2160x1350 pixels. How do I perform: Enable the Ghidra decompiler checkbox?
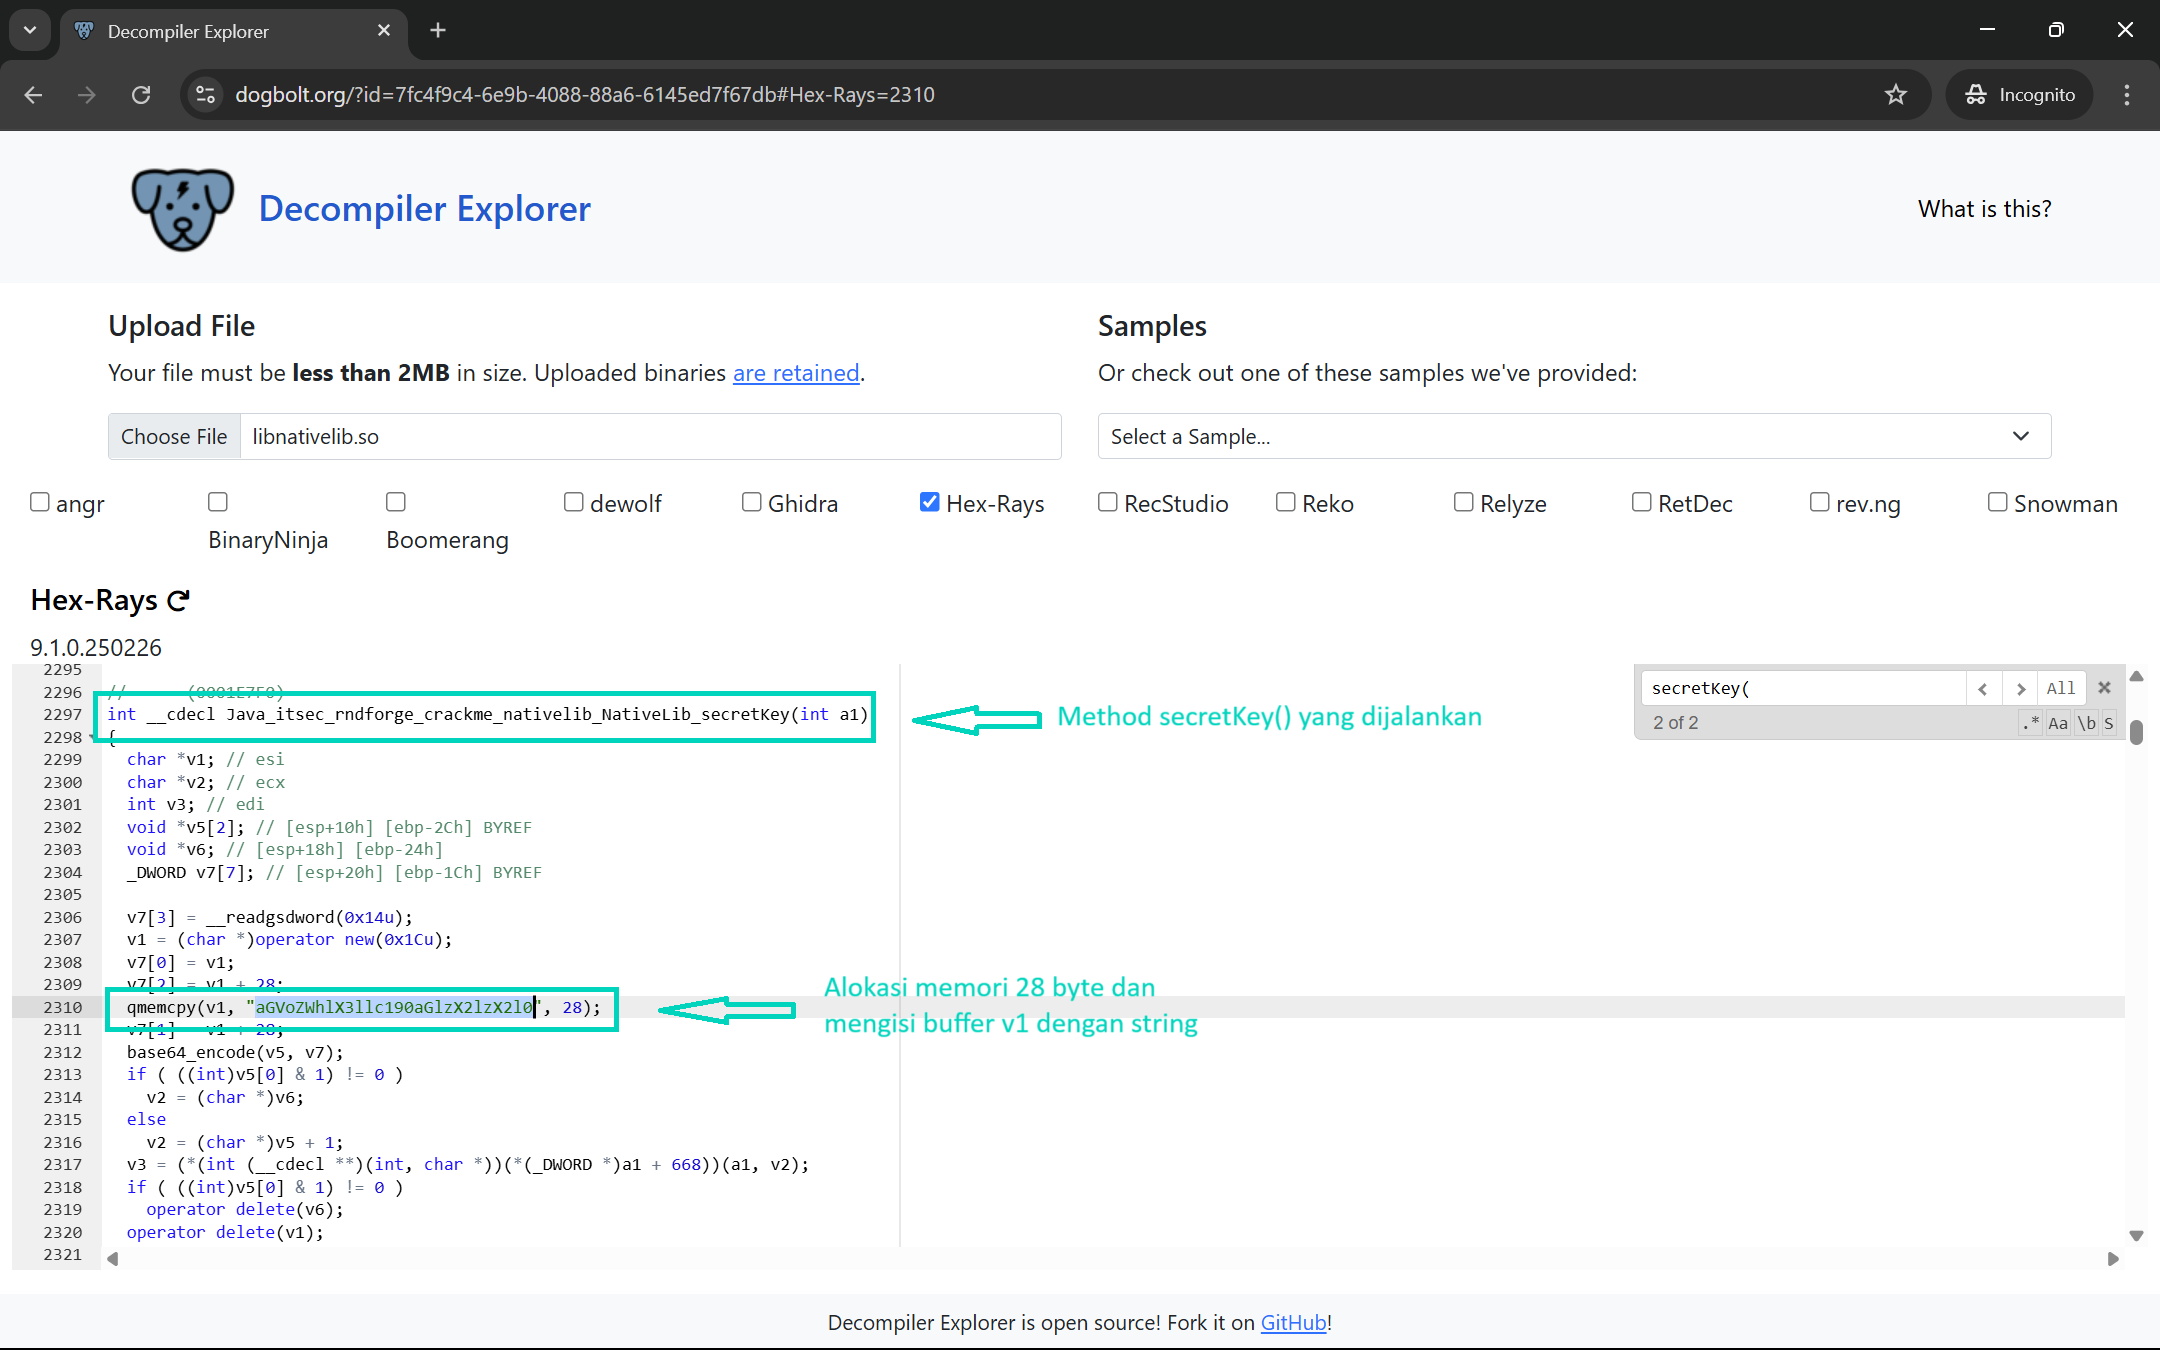(x=752, y=502)
